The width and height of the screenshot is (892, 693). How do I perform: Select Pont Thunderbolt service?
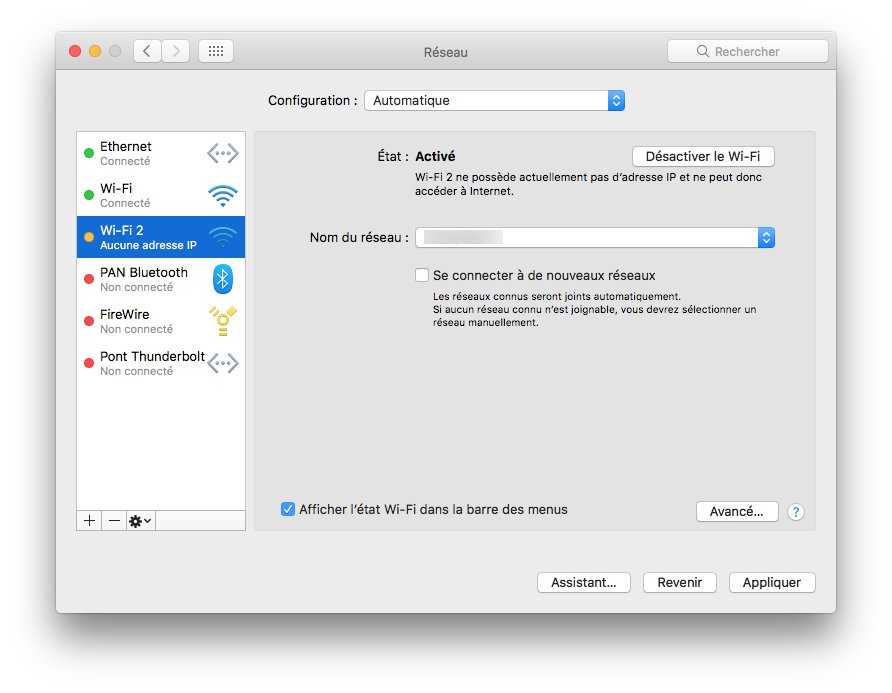tap(161, 363)
